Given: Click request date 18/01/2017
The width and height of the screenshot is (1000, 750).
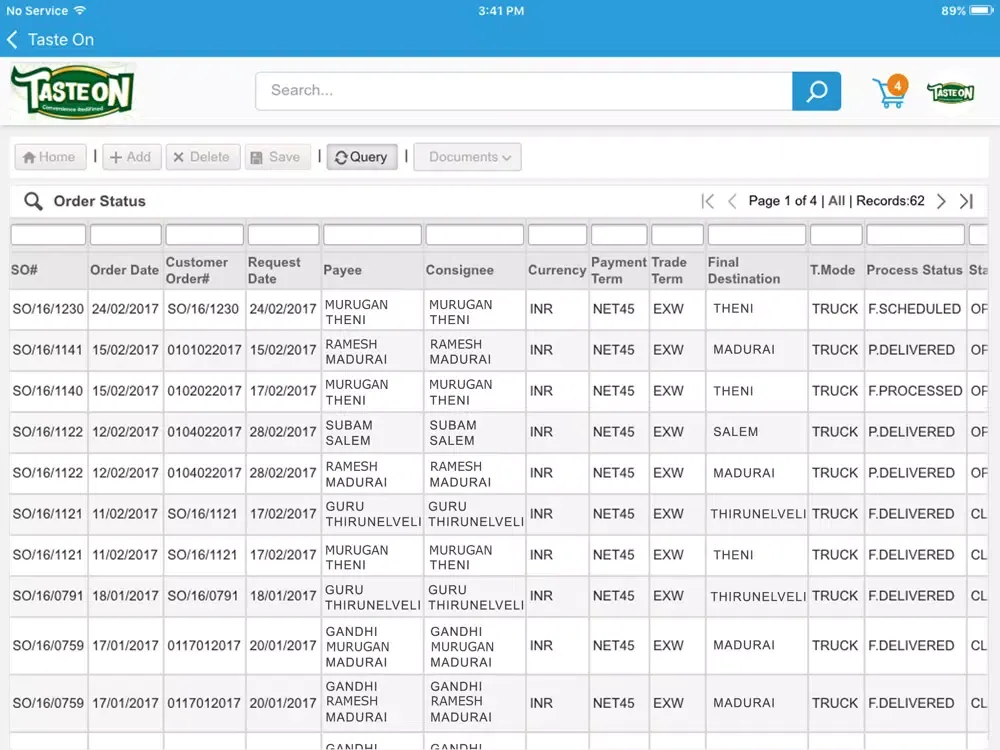Looking at the screenshot, I should click(x=283, y=596).
